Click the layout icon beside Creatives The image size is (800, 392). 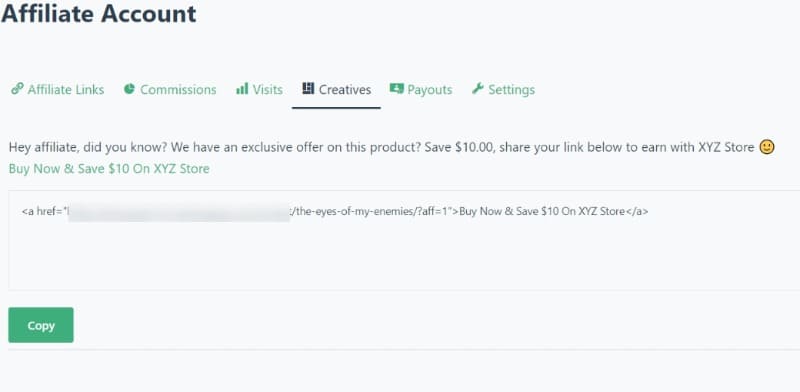pos(308,88)
